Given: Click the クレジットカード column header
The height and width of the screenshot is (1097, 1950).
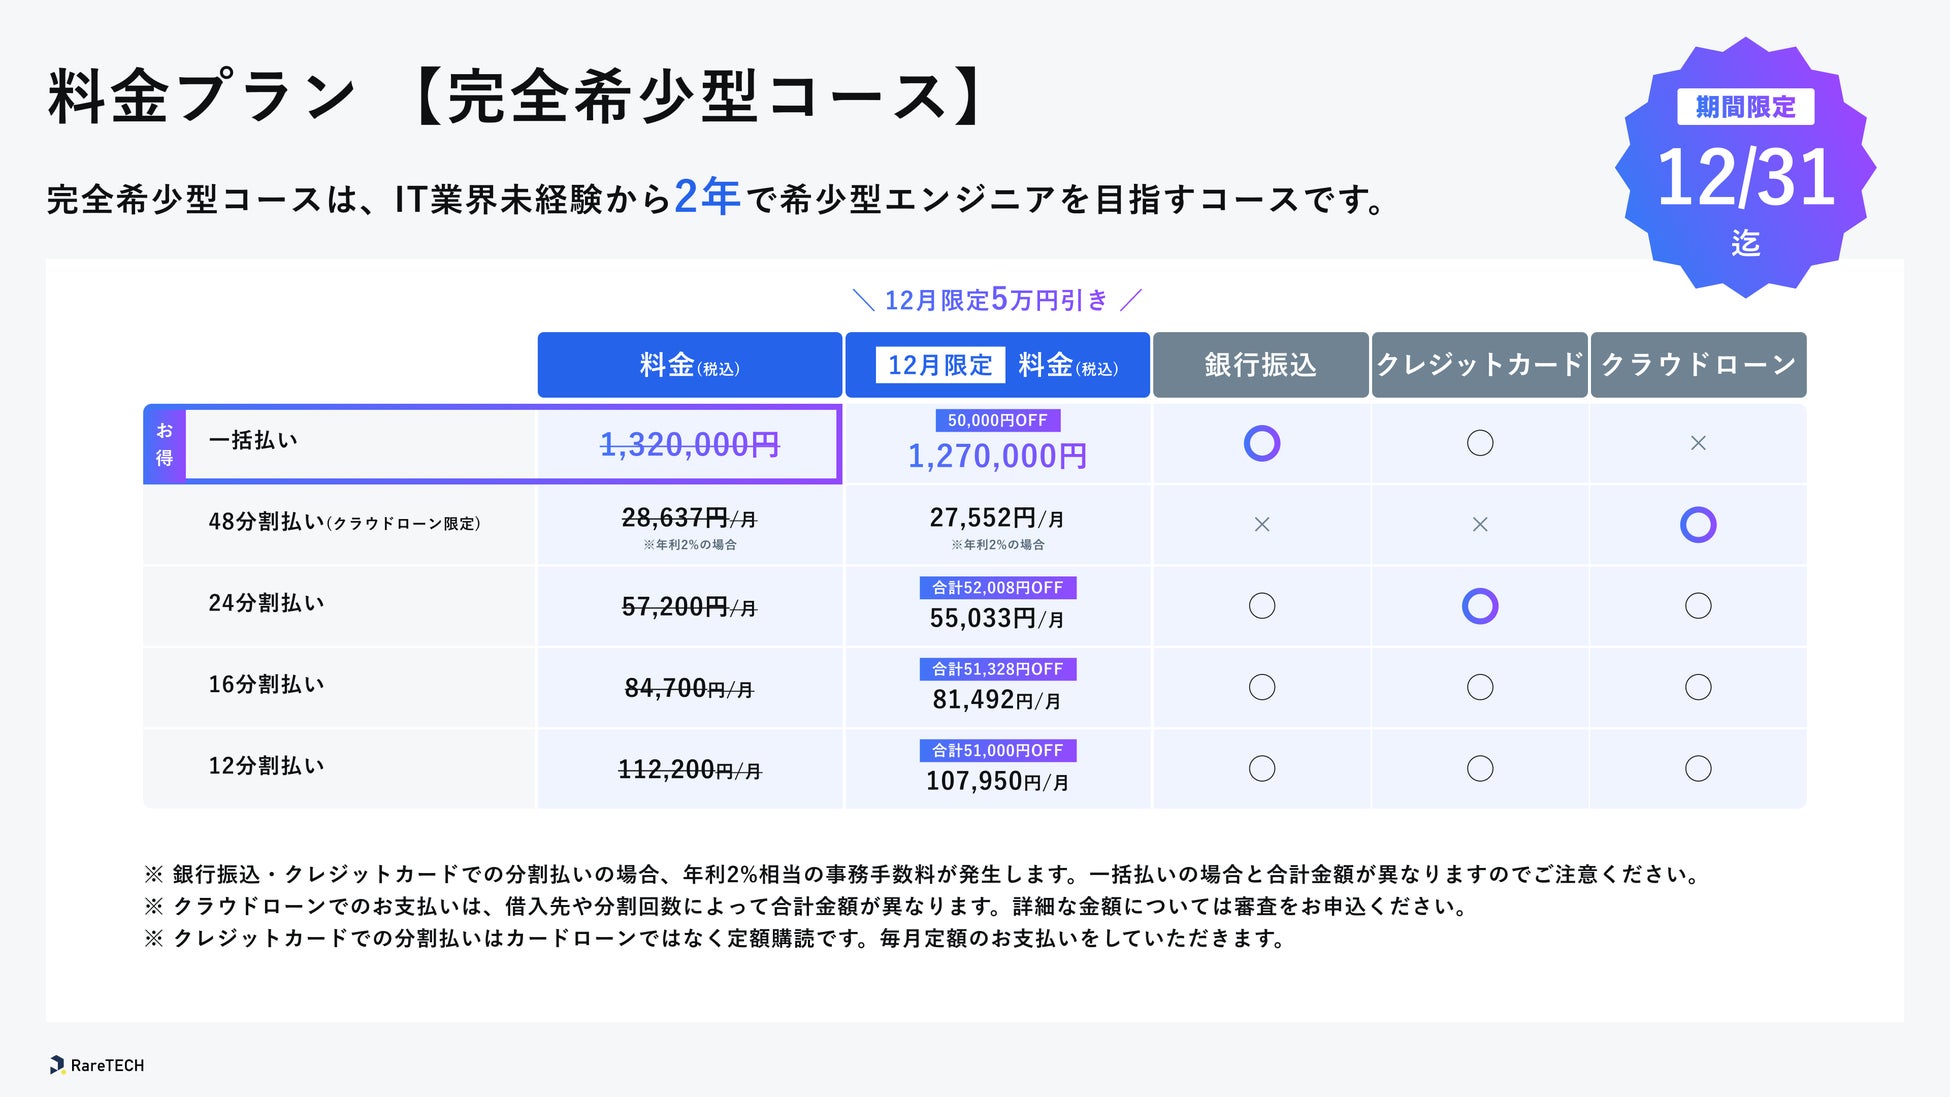Looking at the screenshot, I should coord(1479,365).
